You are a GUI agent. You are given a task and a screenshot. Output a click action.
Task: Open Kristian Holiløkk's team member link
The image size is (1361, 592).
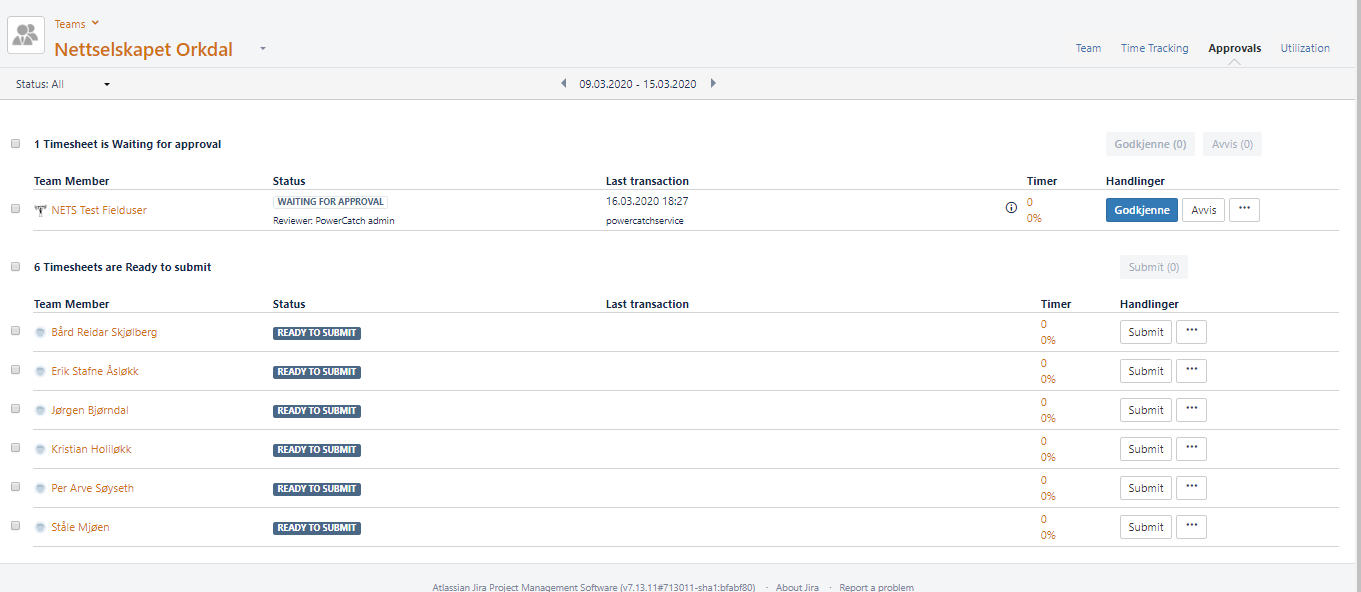point(91,450)
